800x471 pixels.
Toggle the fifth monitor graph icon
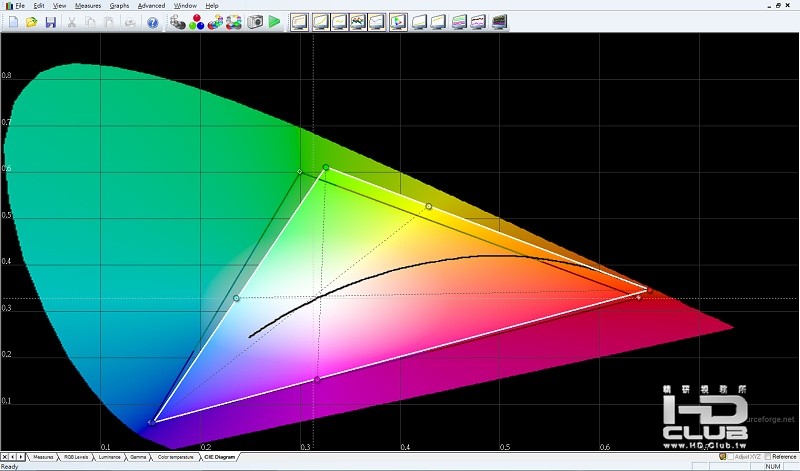[377, 22]
